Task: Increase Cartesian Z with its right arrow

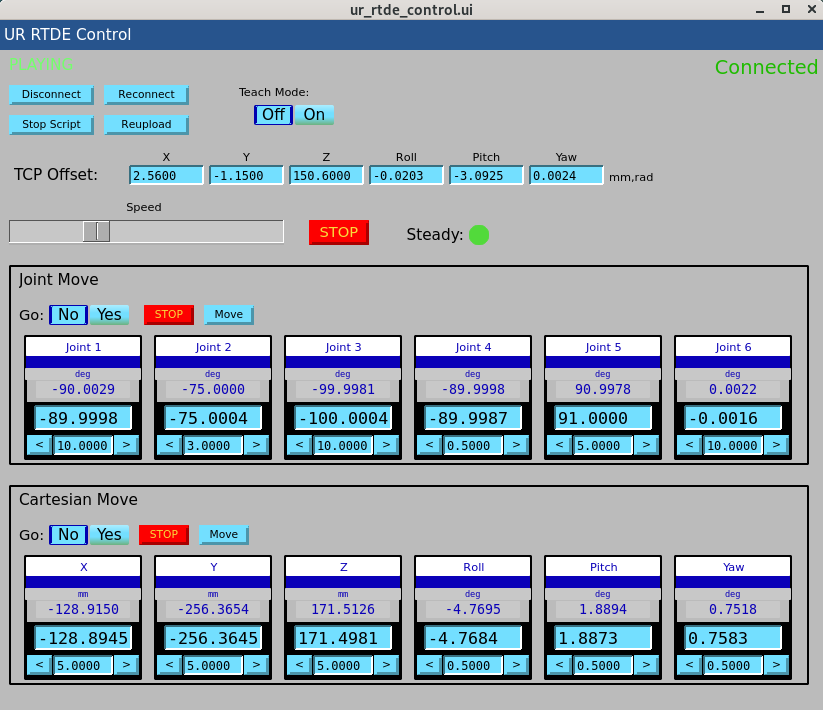Action: point(386,665)
